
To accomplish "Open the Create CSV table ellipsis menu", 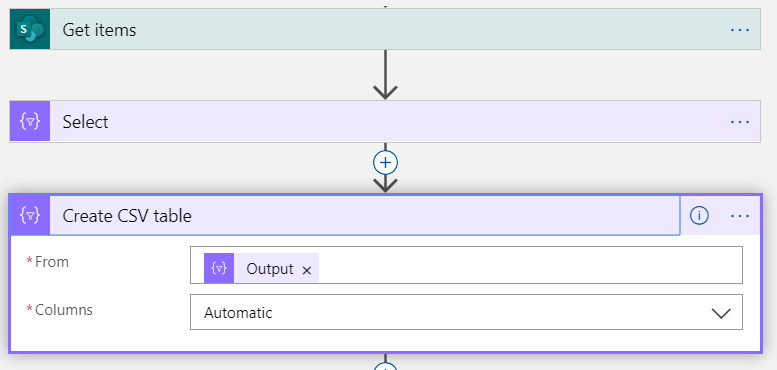I will click(740, 216).
